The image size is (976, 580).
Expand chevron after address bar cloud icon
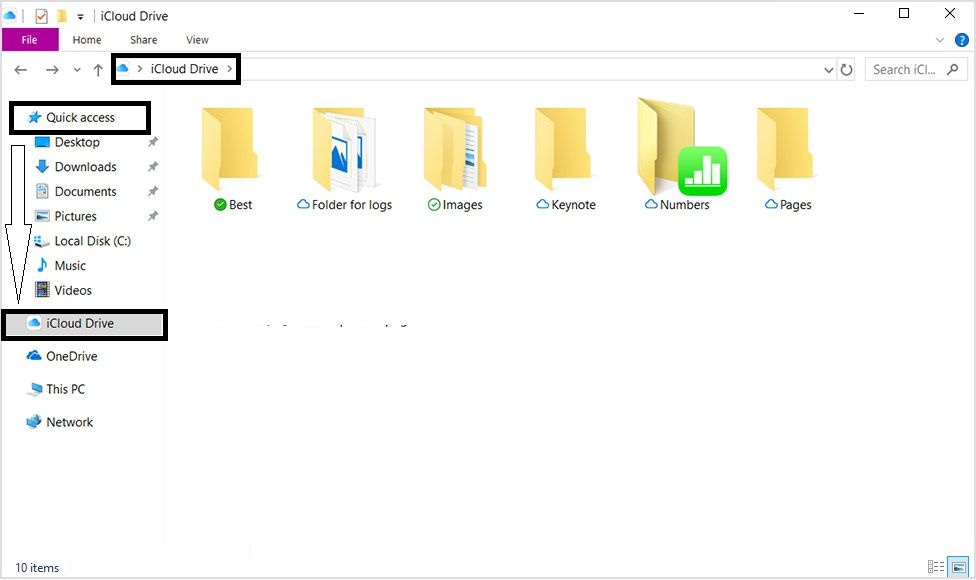pyautogui.click(x=140, y=69)
